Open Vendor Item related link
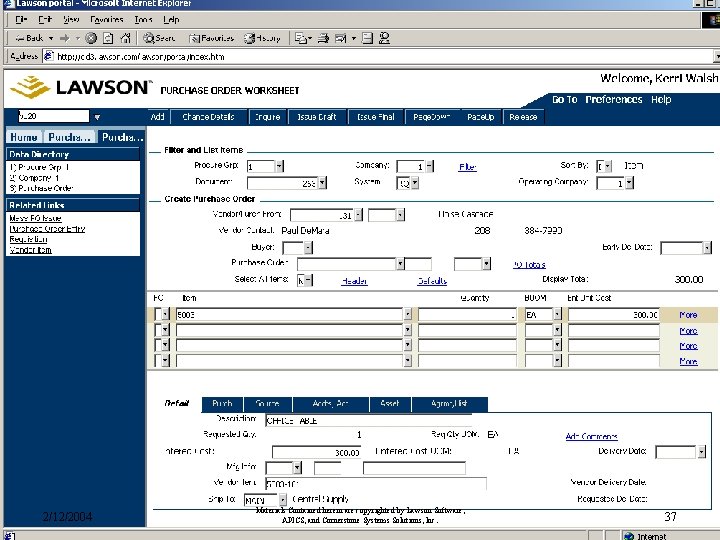Viewport: 720px width, 540px height. tap(30, 250)
